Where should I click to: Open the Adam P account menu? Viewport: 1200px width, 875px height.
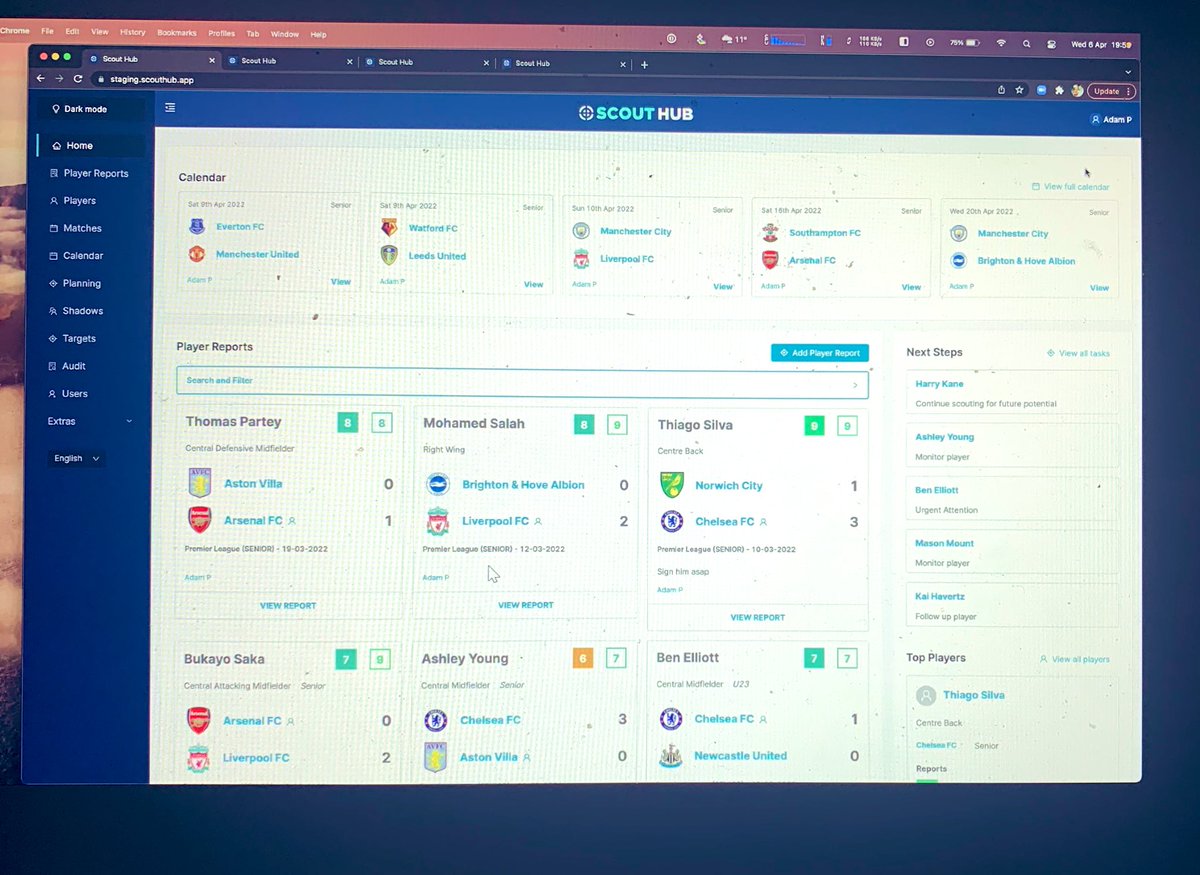point(1112,118)
